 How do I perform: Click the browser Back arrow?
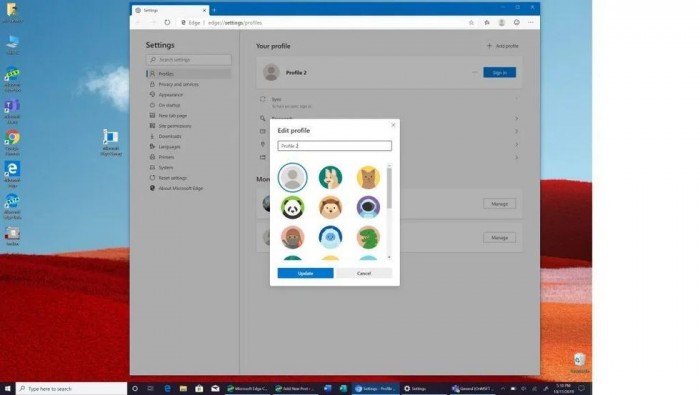tap(138, 22)
